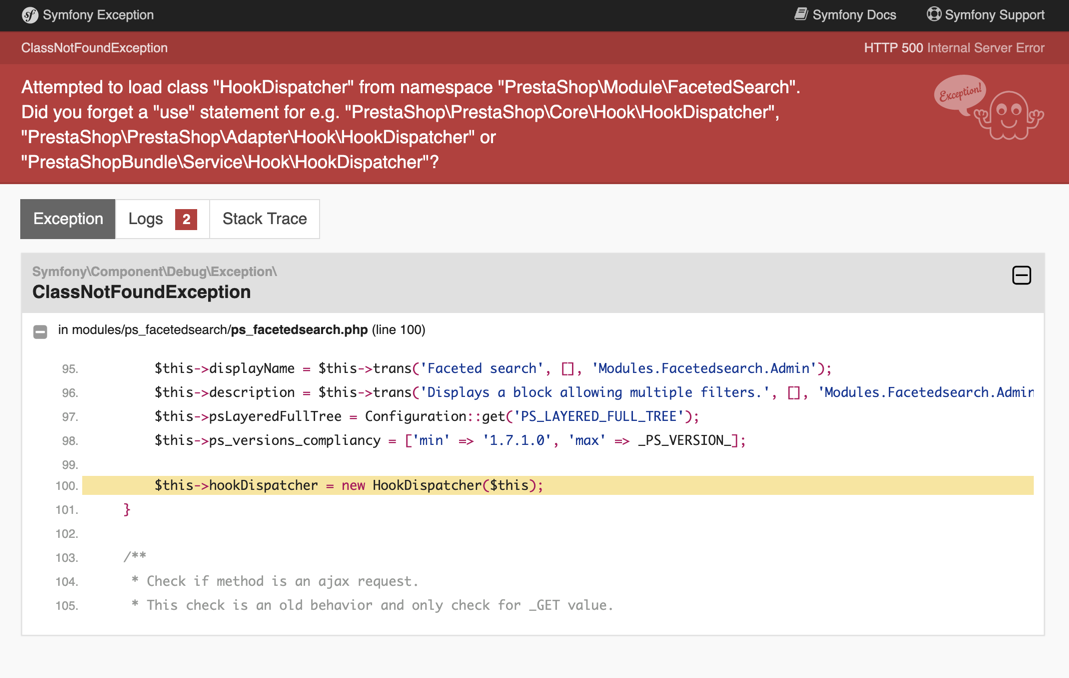Click the Symfony Exception header title

tap(98, 15)
